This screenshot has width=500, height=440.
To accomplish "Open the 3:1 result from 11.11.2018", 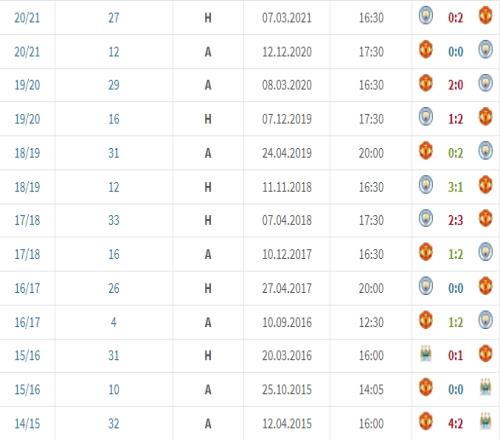I will click(x=455, y=187).
